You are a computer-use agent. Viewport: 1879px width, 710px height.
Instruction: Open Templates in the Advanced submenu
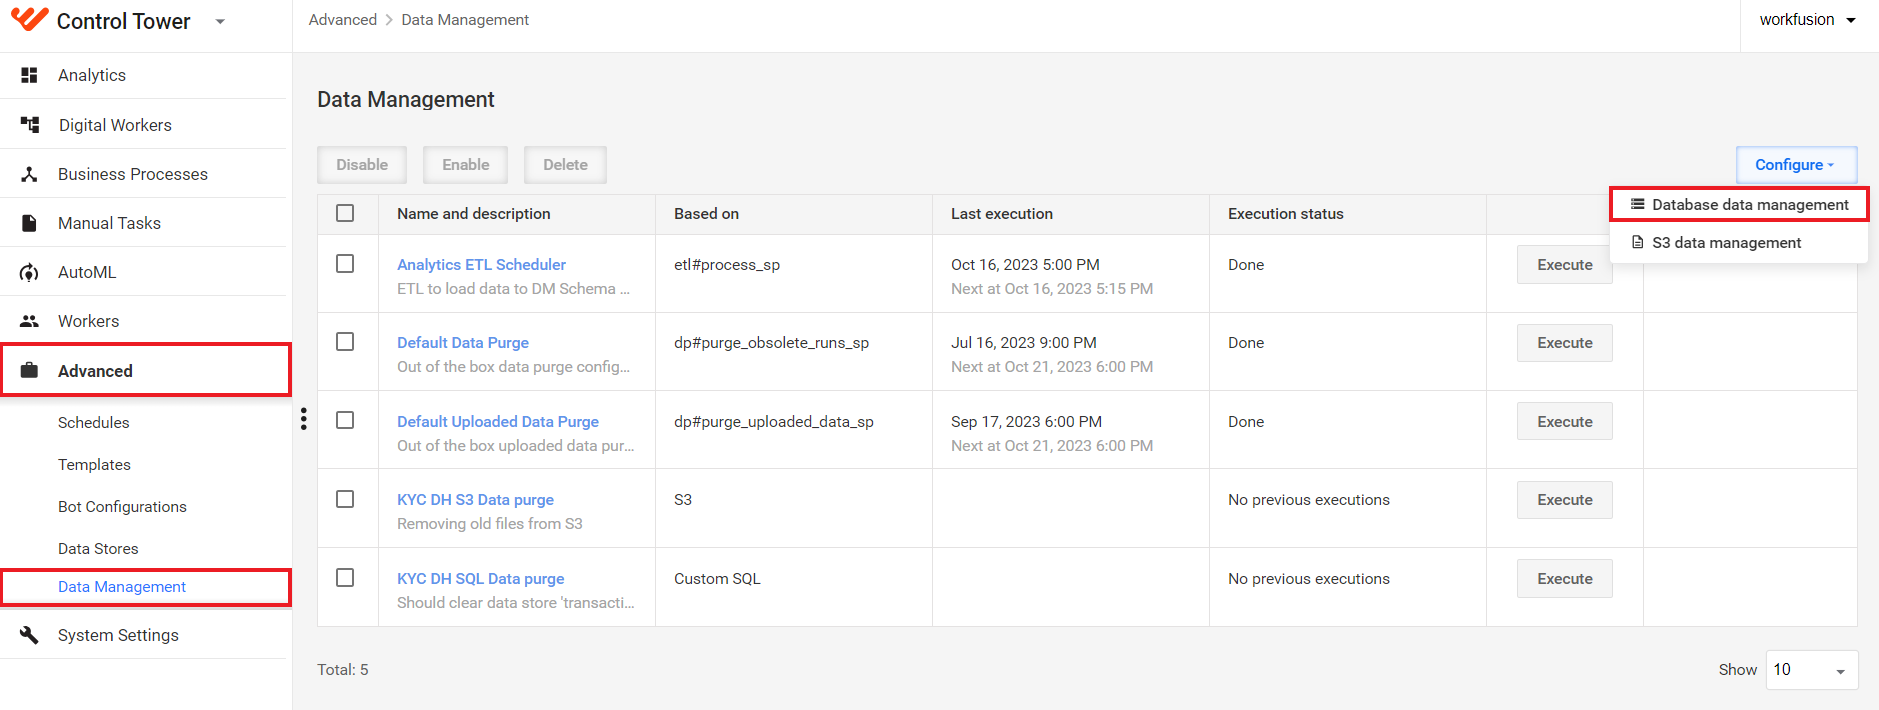point(94,464)
